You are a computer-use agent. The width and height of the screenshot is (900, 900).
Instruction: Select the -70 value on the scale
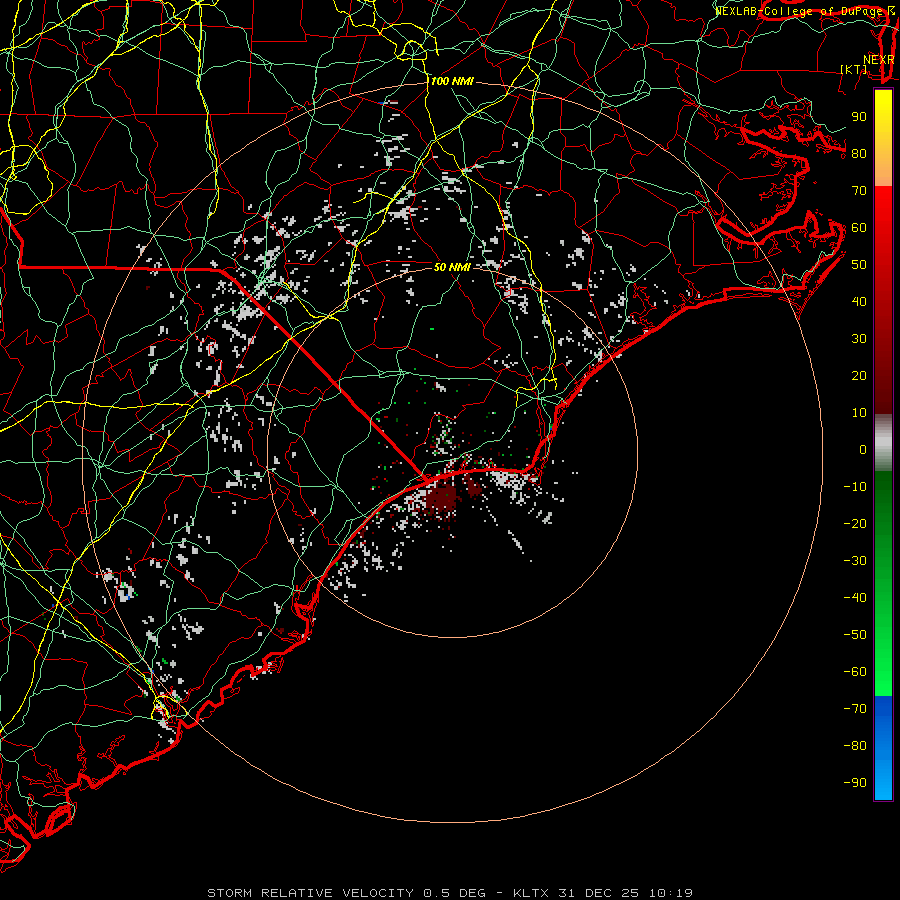click(855, 708)
